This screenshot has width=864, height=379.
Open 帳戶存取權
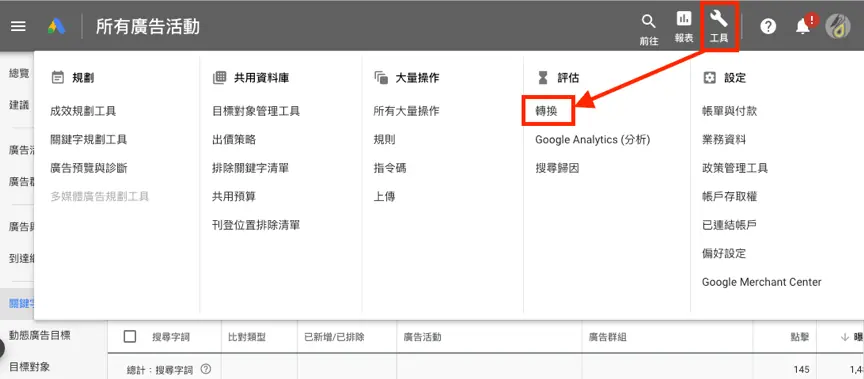click(730, 196)
